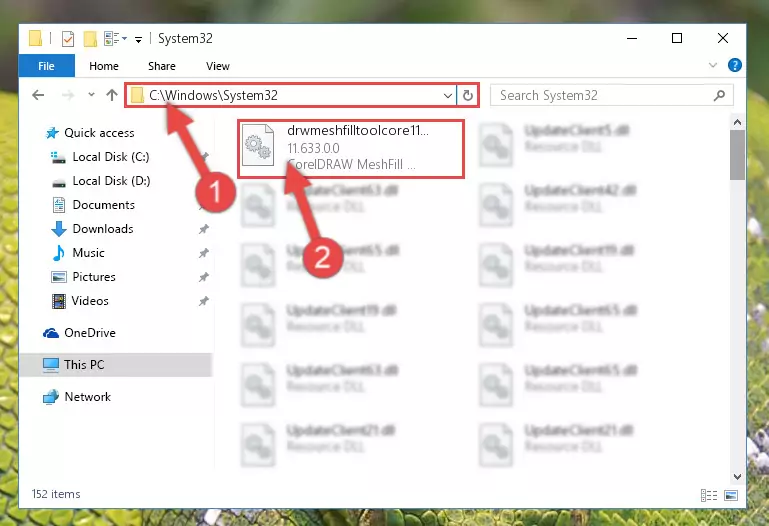Expand the address bar history dropdown
769x526 pixels.
point(447,96)
